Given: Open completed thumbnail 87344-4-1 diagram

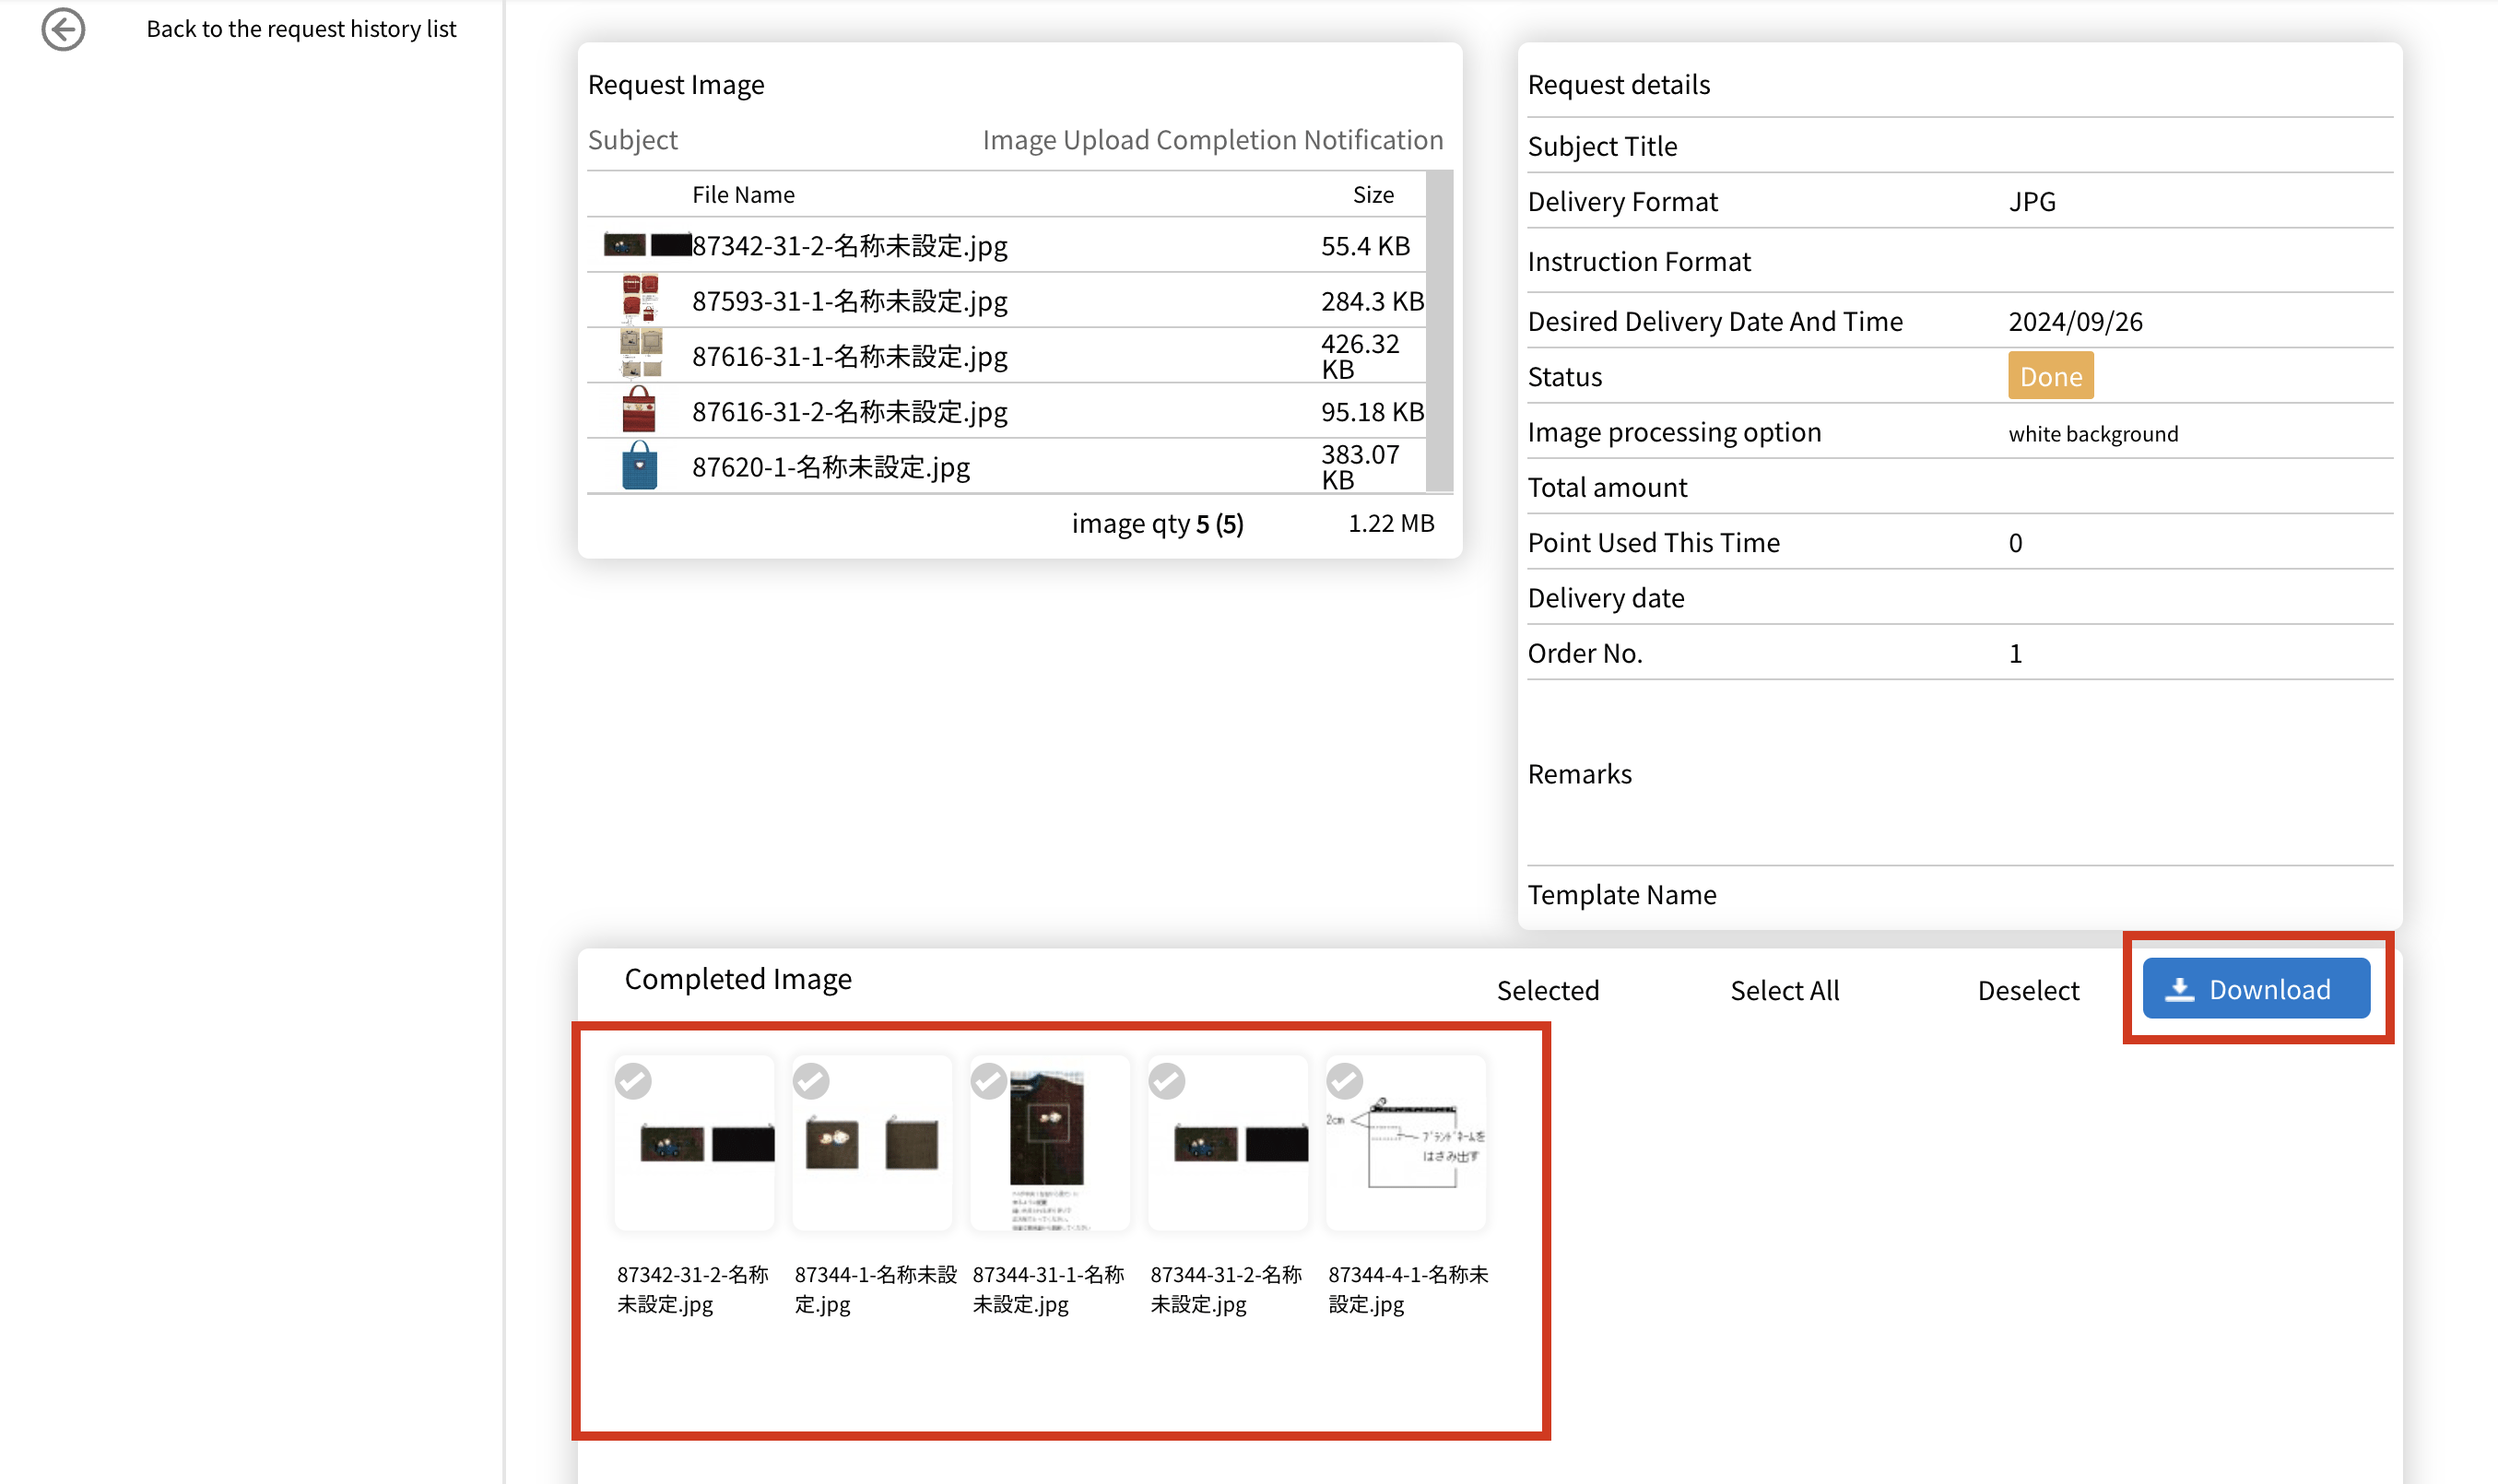Looking at the screenshot, I should 1406,1144.
